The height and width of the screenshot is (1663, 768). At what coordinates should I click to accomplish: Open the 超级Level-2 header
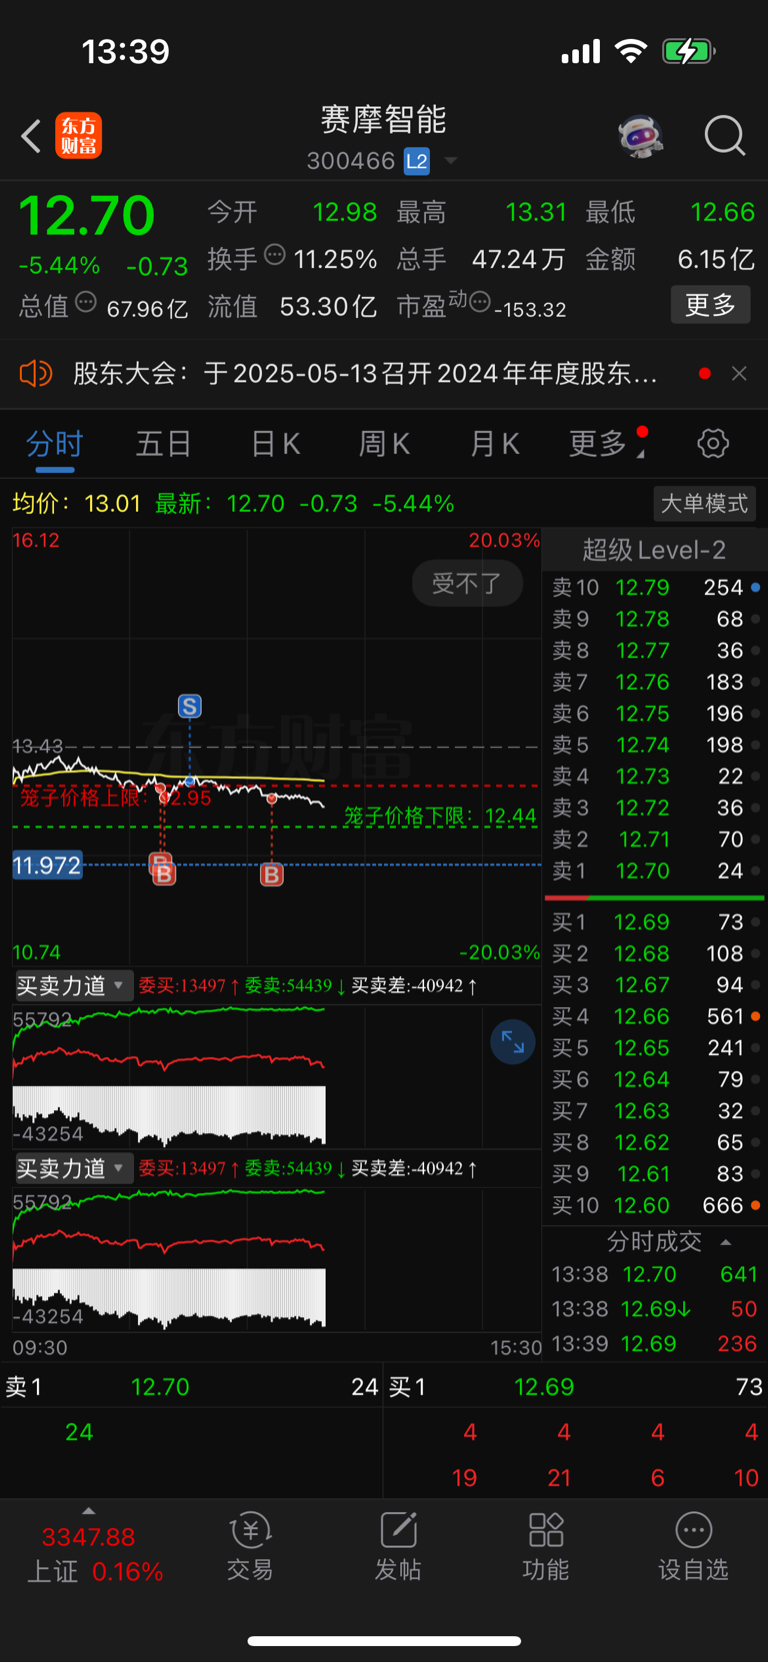(654, 550)
